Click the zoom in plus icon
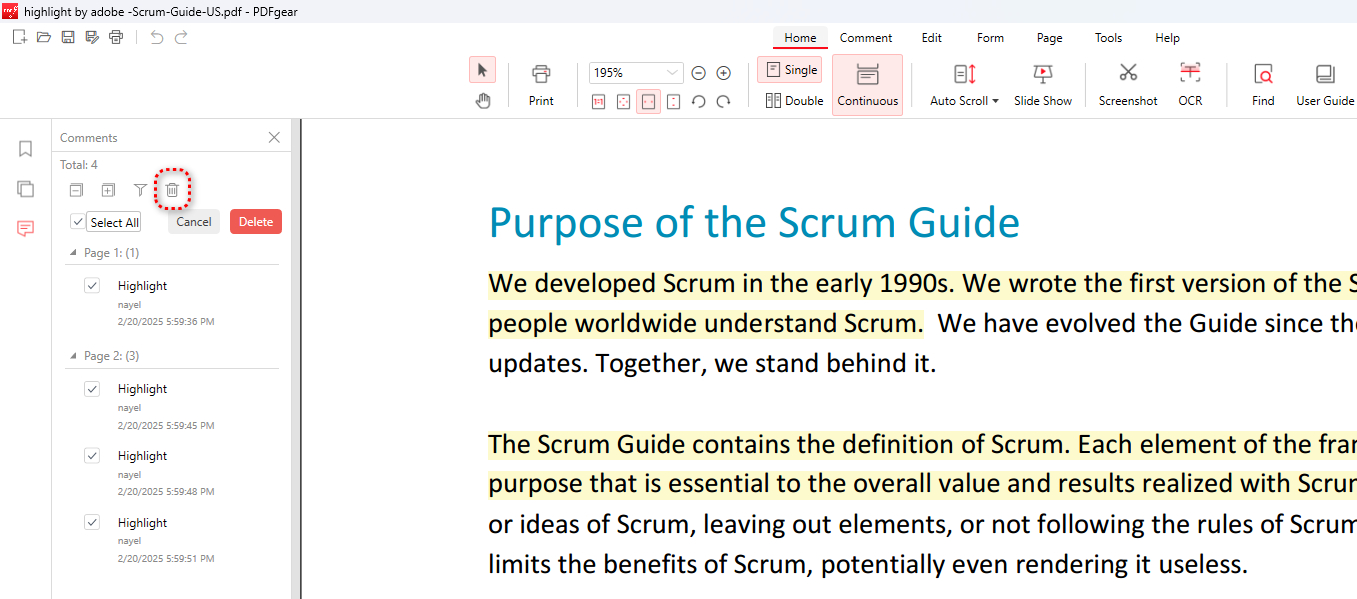 (724, 73)
